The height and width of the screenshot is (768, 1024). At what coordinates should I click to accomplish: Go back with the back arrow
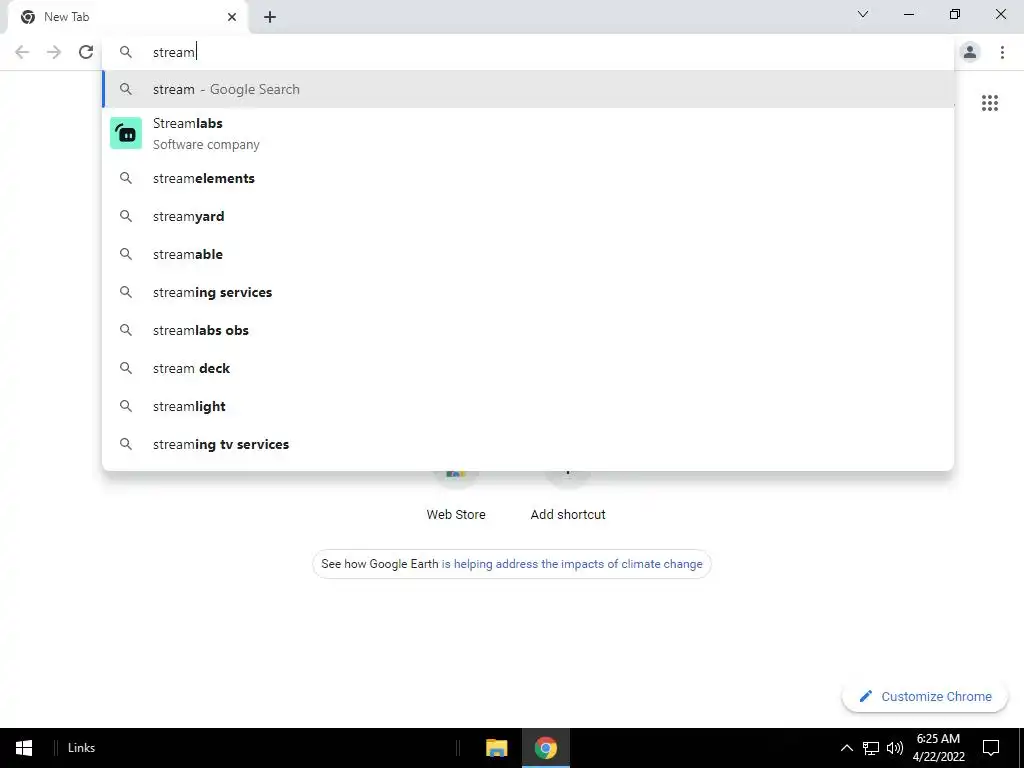point(22,52)
